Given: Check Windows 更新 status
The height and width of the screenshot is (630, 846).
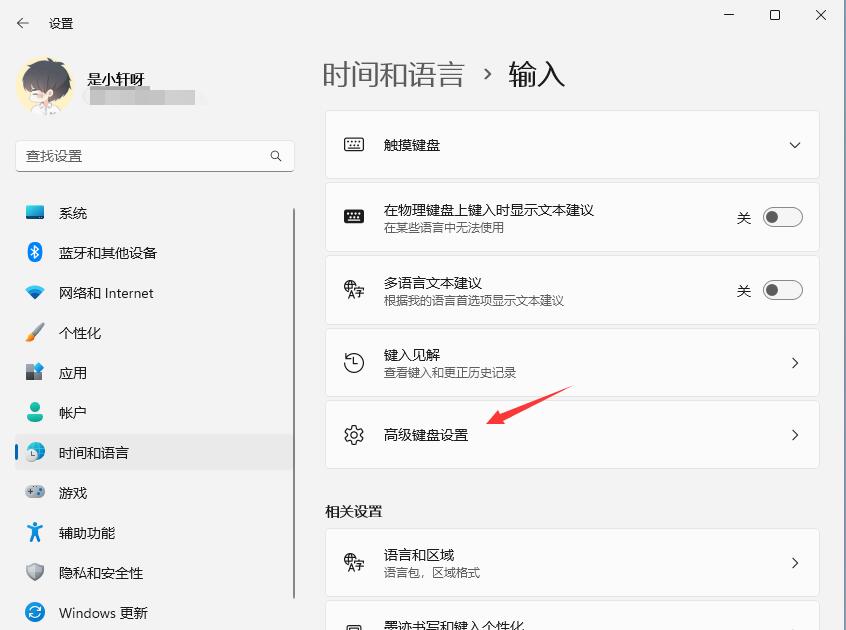Looking at the screenshot, I should (110, 611).
